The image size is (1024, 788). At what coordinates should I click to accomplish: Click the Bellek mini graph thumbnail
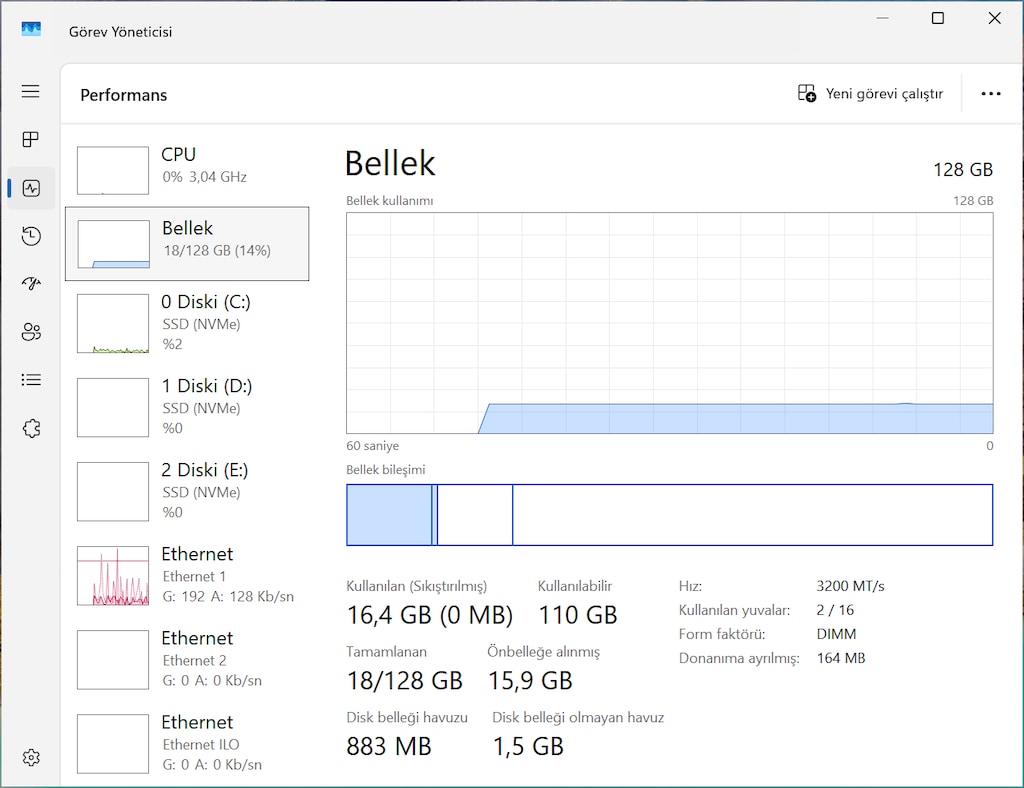[113, 244]
